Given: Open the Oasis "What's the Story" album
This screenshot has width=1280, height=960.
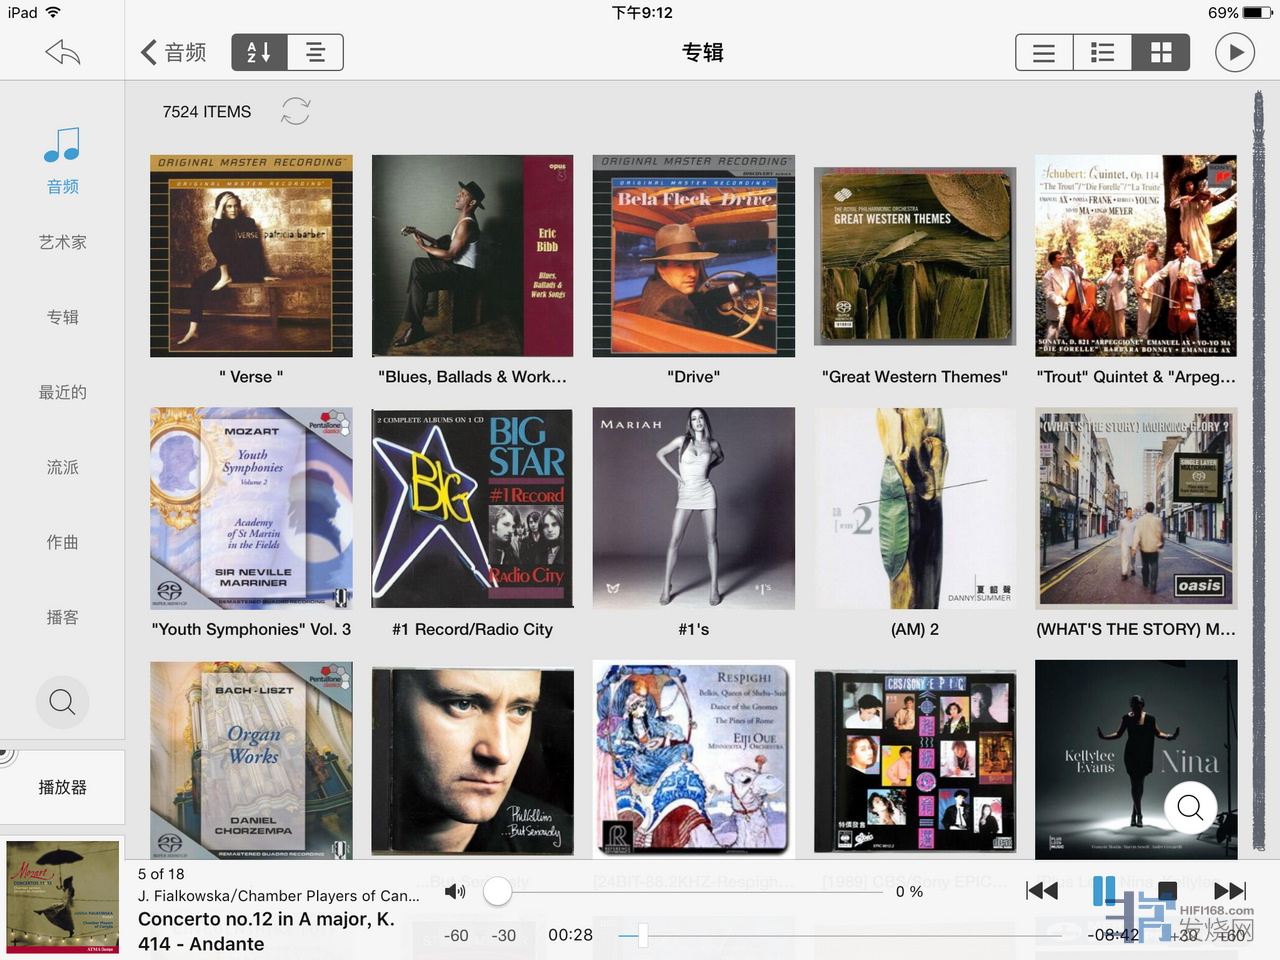Looking at the screenshot, I should 1136,508.
